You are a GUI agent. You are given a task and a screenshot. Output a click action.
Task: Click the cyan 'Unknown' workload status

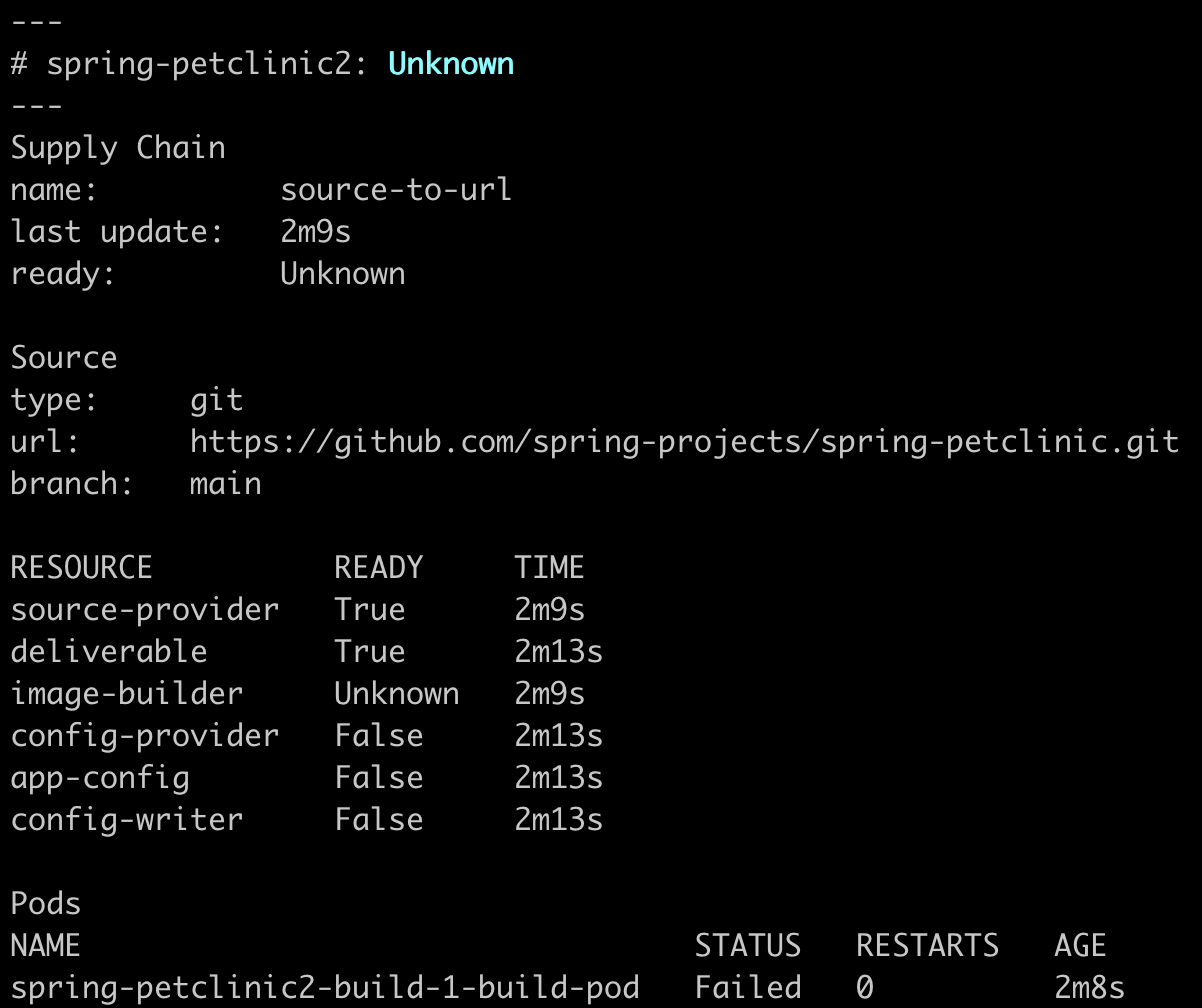coord(451,63)
